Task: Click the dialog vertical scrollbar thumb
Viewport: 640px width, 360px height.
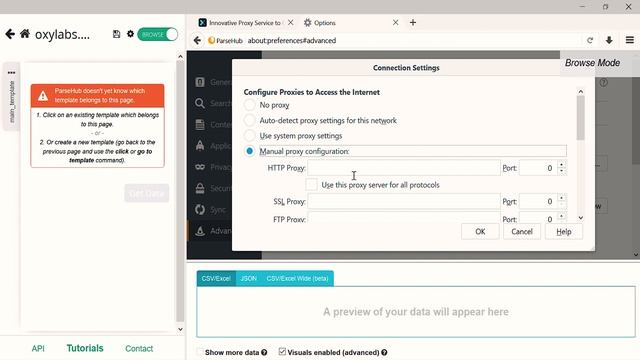Action: pos(580,118)
